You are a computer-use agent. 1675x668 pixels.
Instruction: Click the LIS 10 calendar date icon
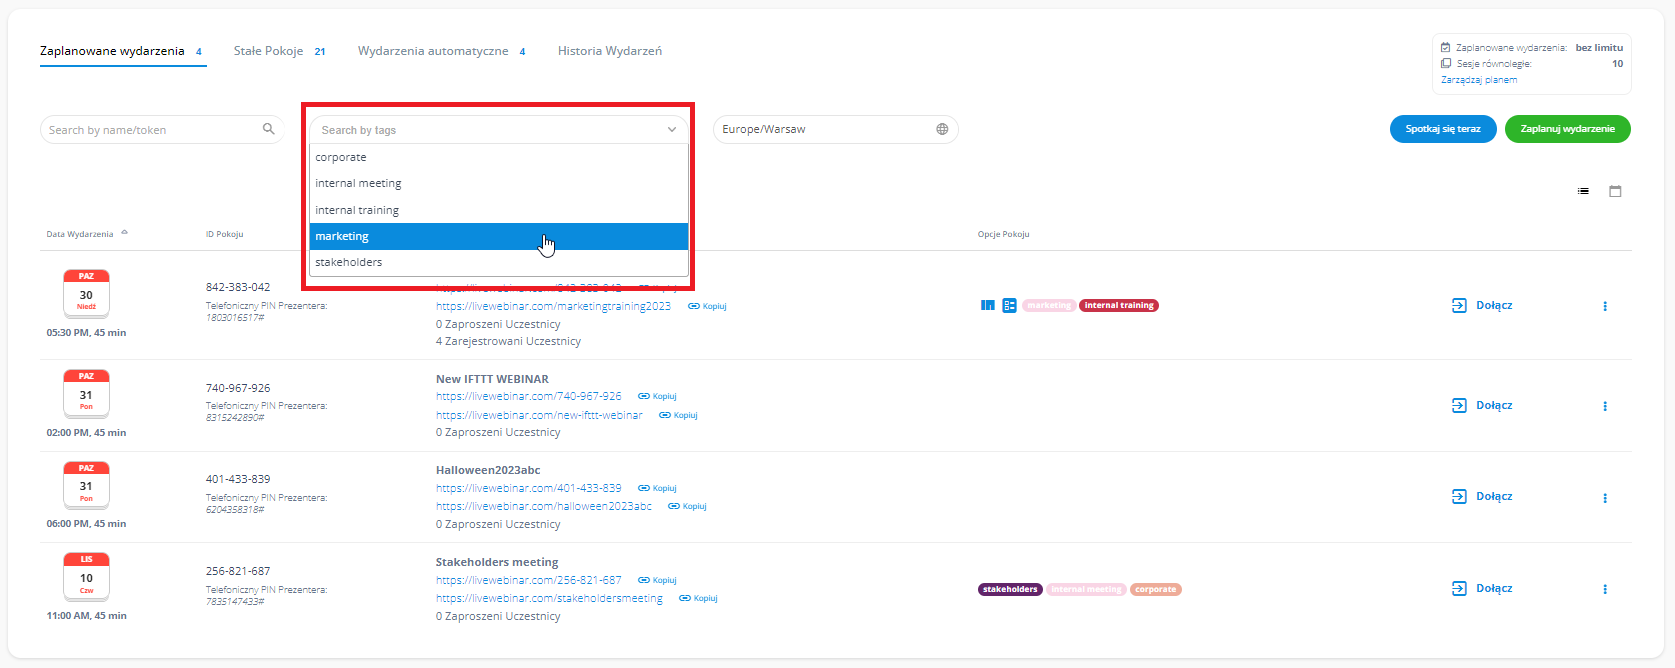[86, 576]
